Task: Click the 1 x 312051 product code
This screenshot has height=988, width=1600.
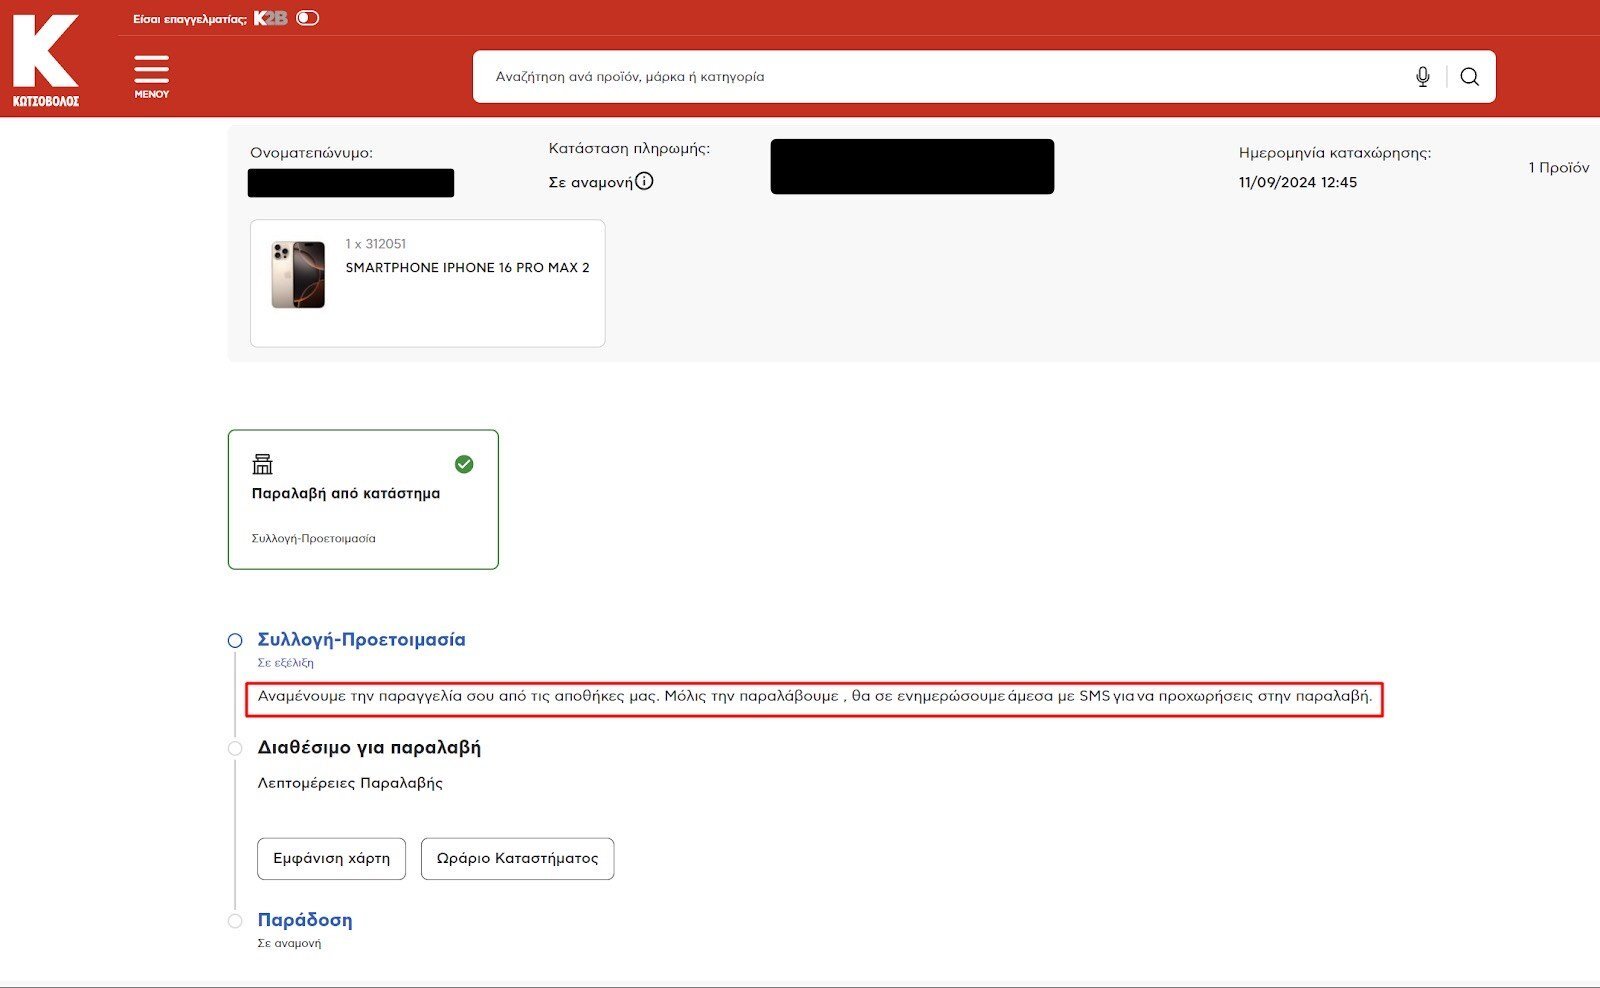Action: pyautogui.click(x=375, y=244)
